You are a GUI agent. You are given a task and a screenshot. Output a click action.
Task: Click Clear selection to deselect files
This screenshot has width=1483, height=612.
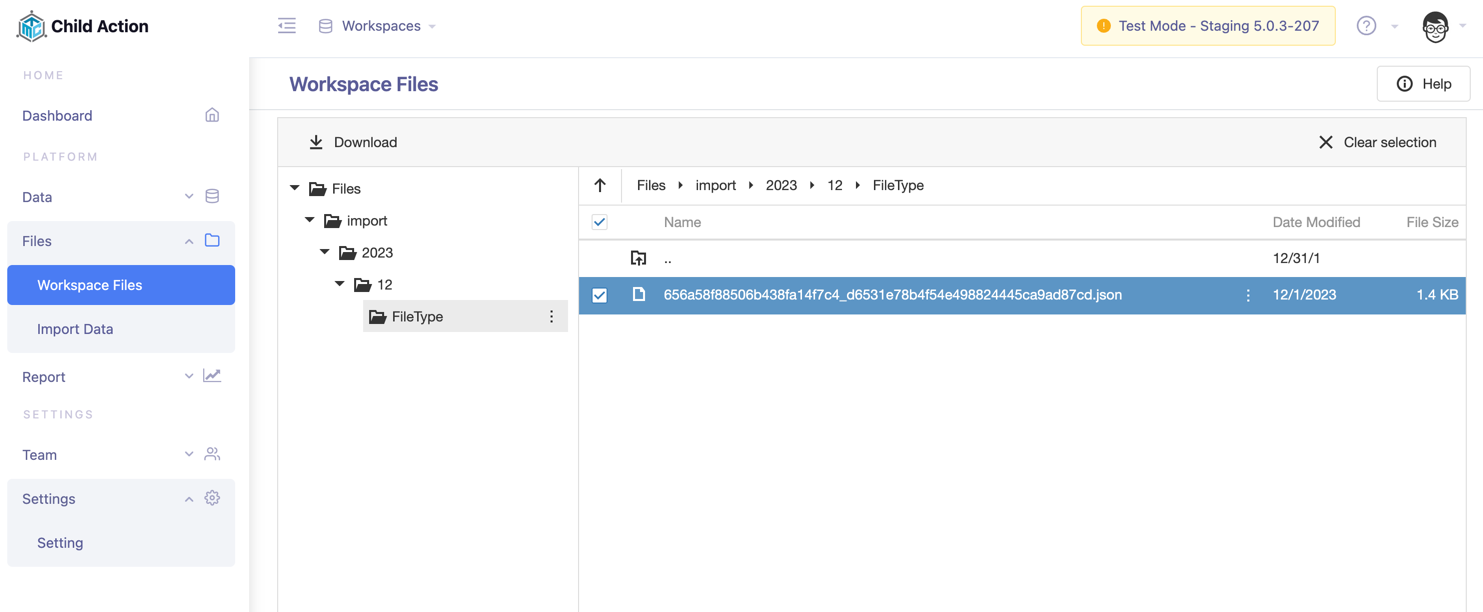pos(1378,142)
